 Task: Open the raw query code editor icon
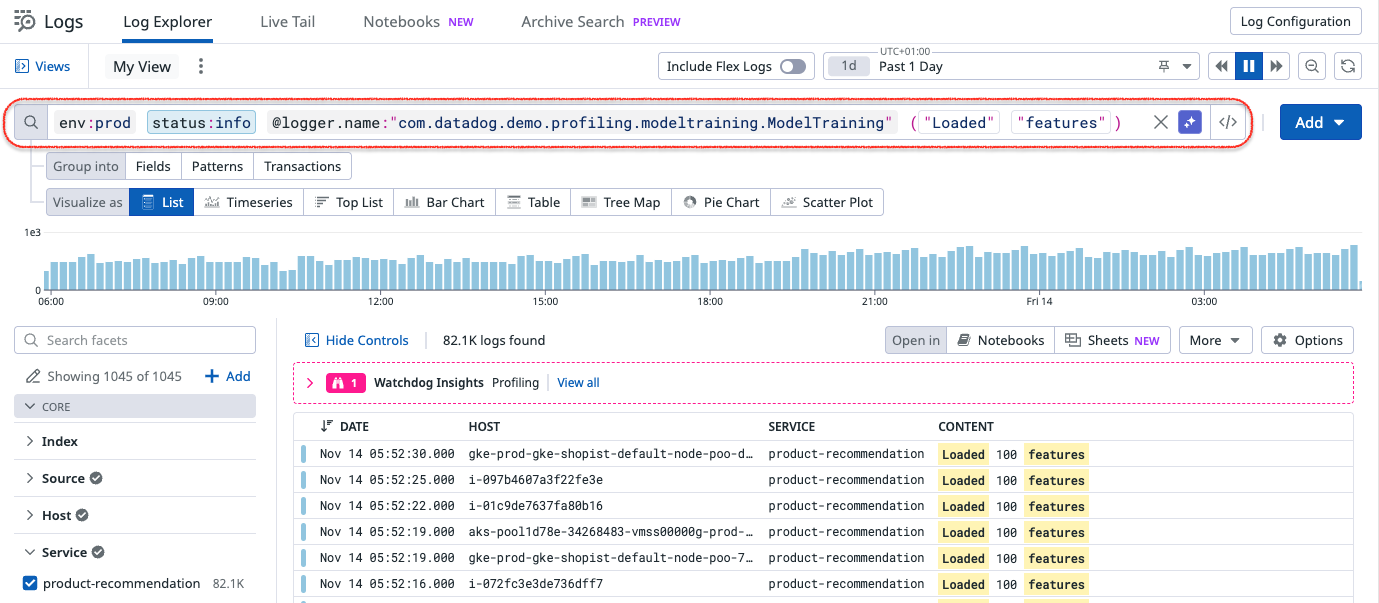pyautogui.click(x=1228, y=122)
